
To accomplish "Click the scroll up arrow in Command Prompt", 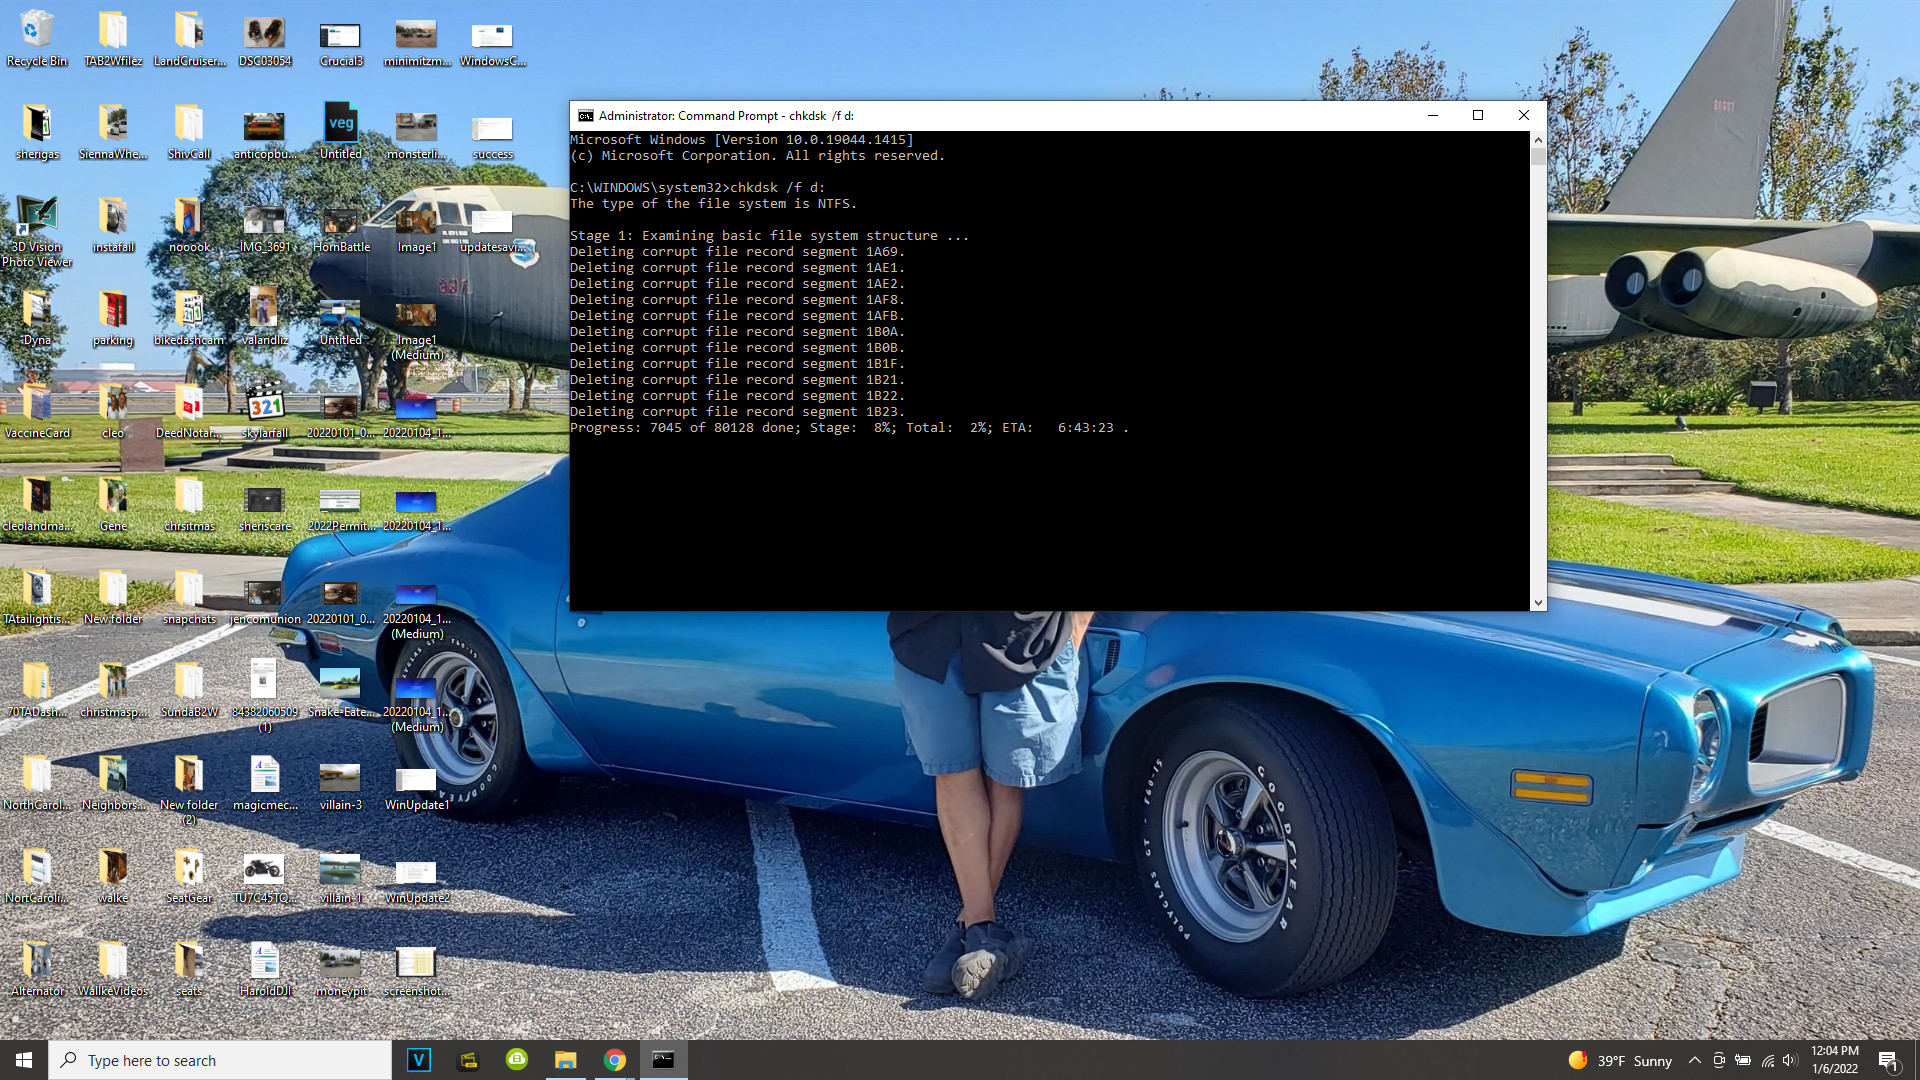I will coord(1538,140).
